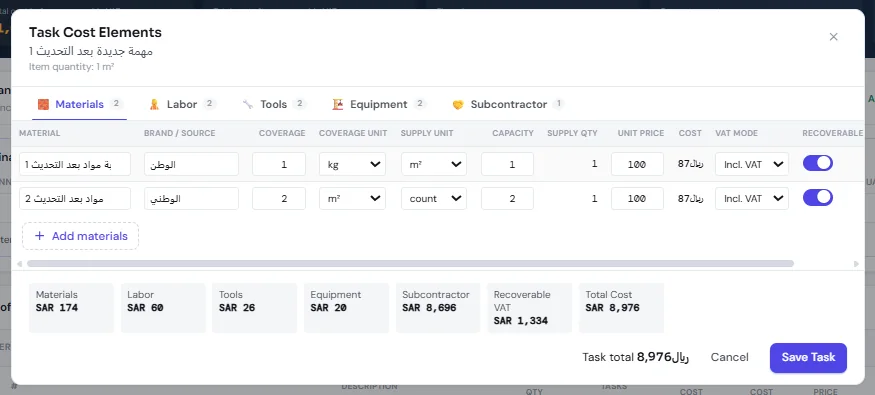Click the BRAND / SOURCE column header
875x395 pixels.
click(x=180, y=133)
